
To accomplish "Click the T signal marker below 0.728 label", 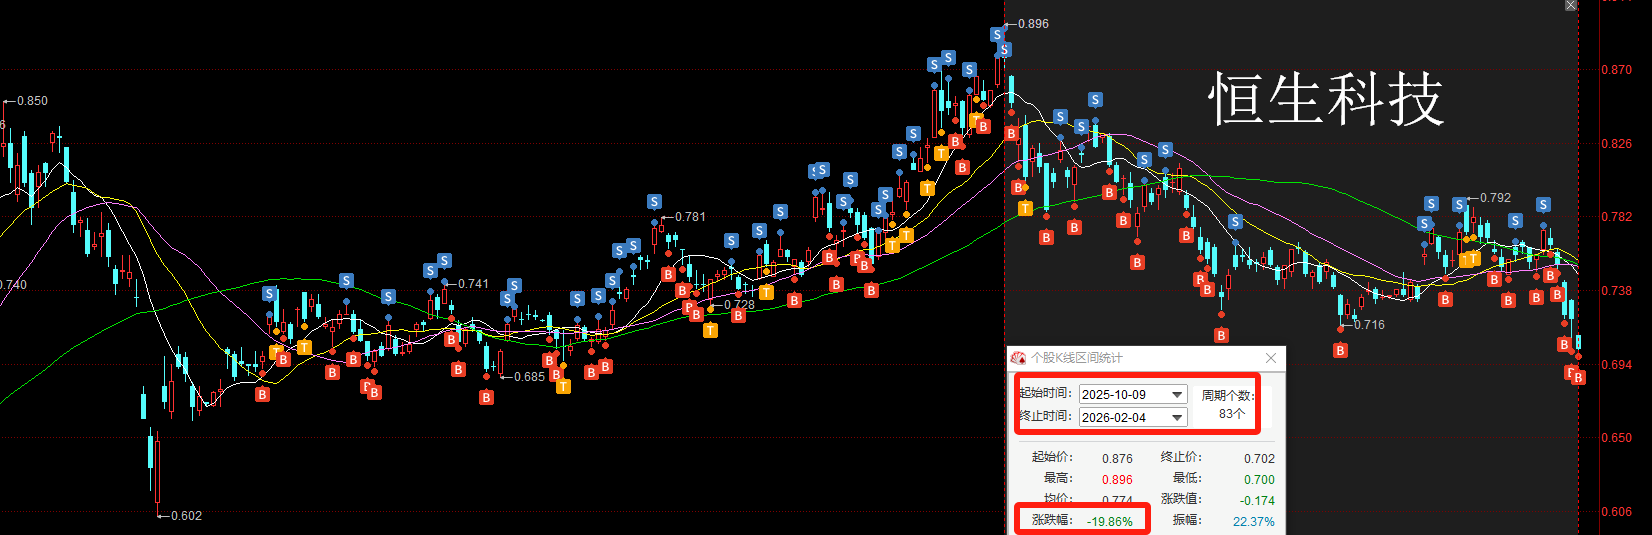I will [710, 330].
